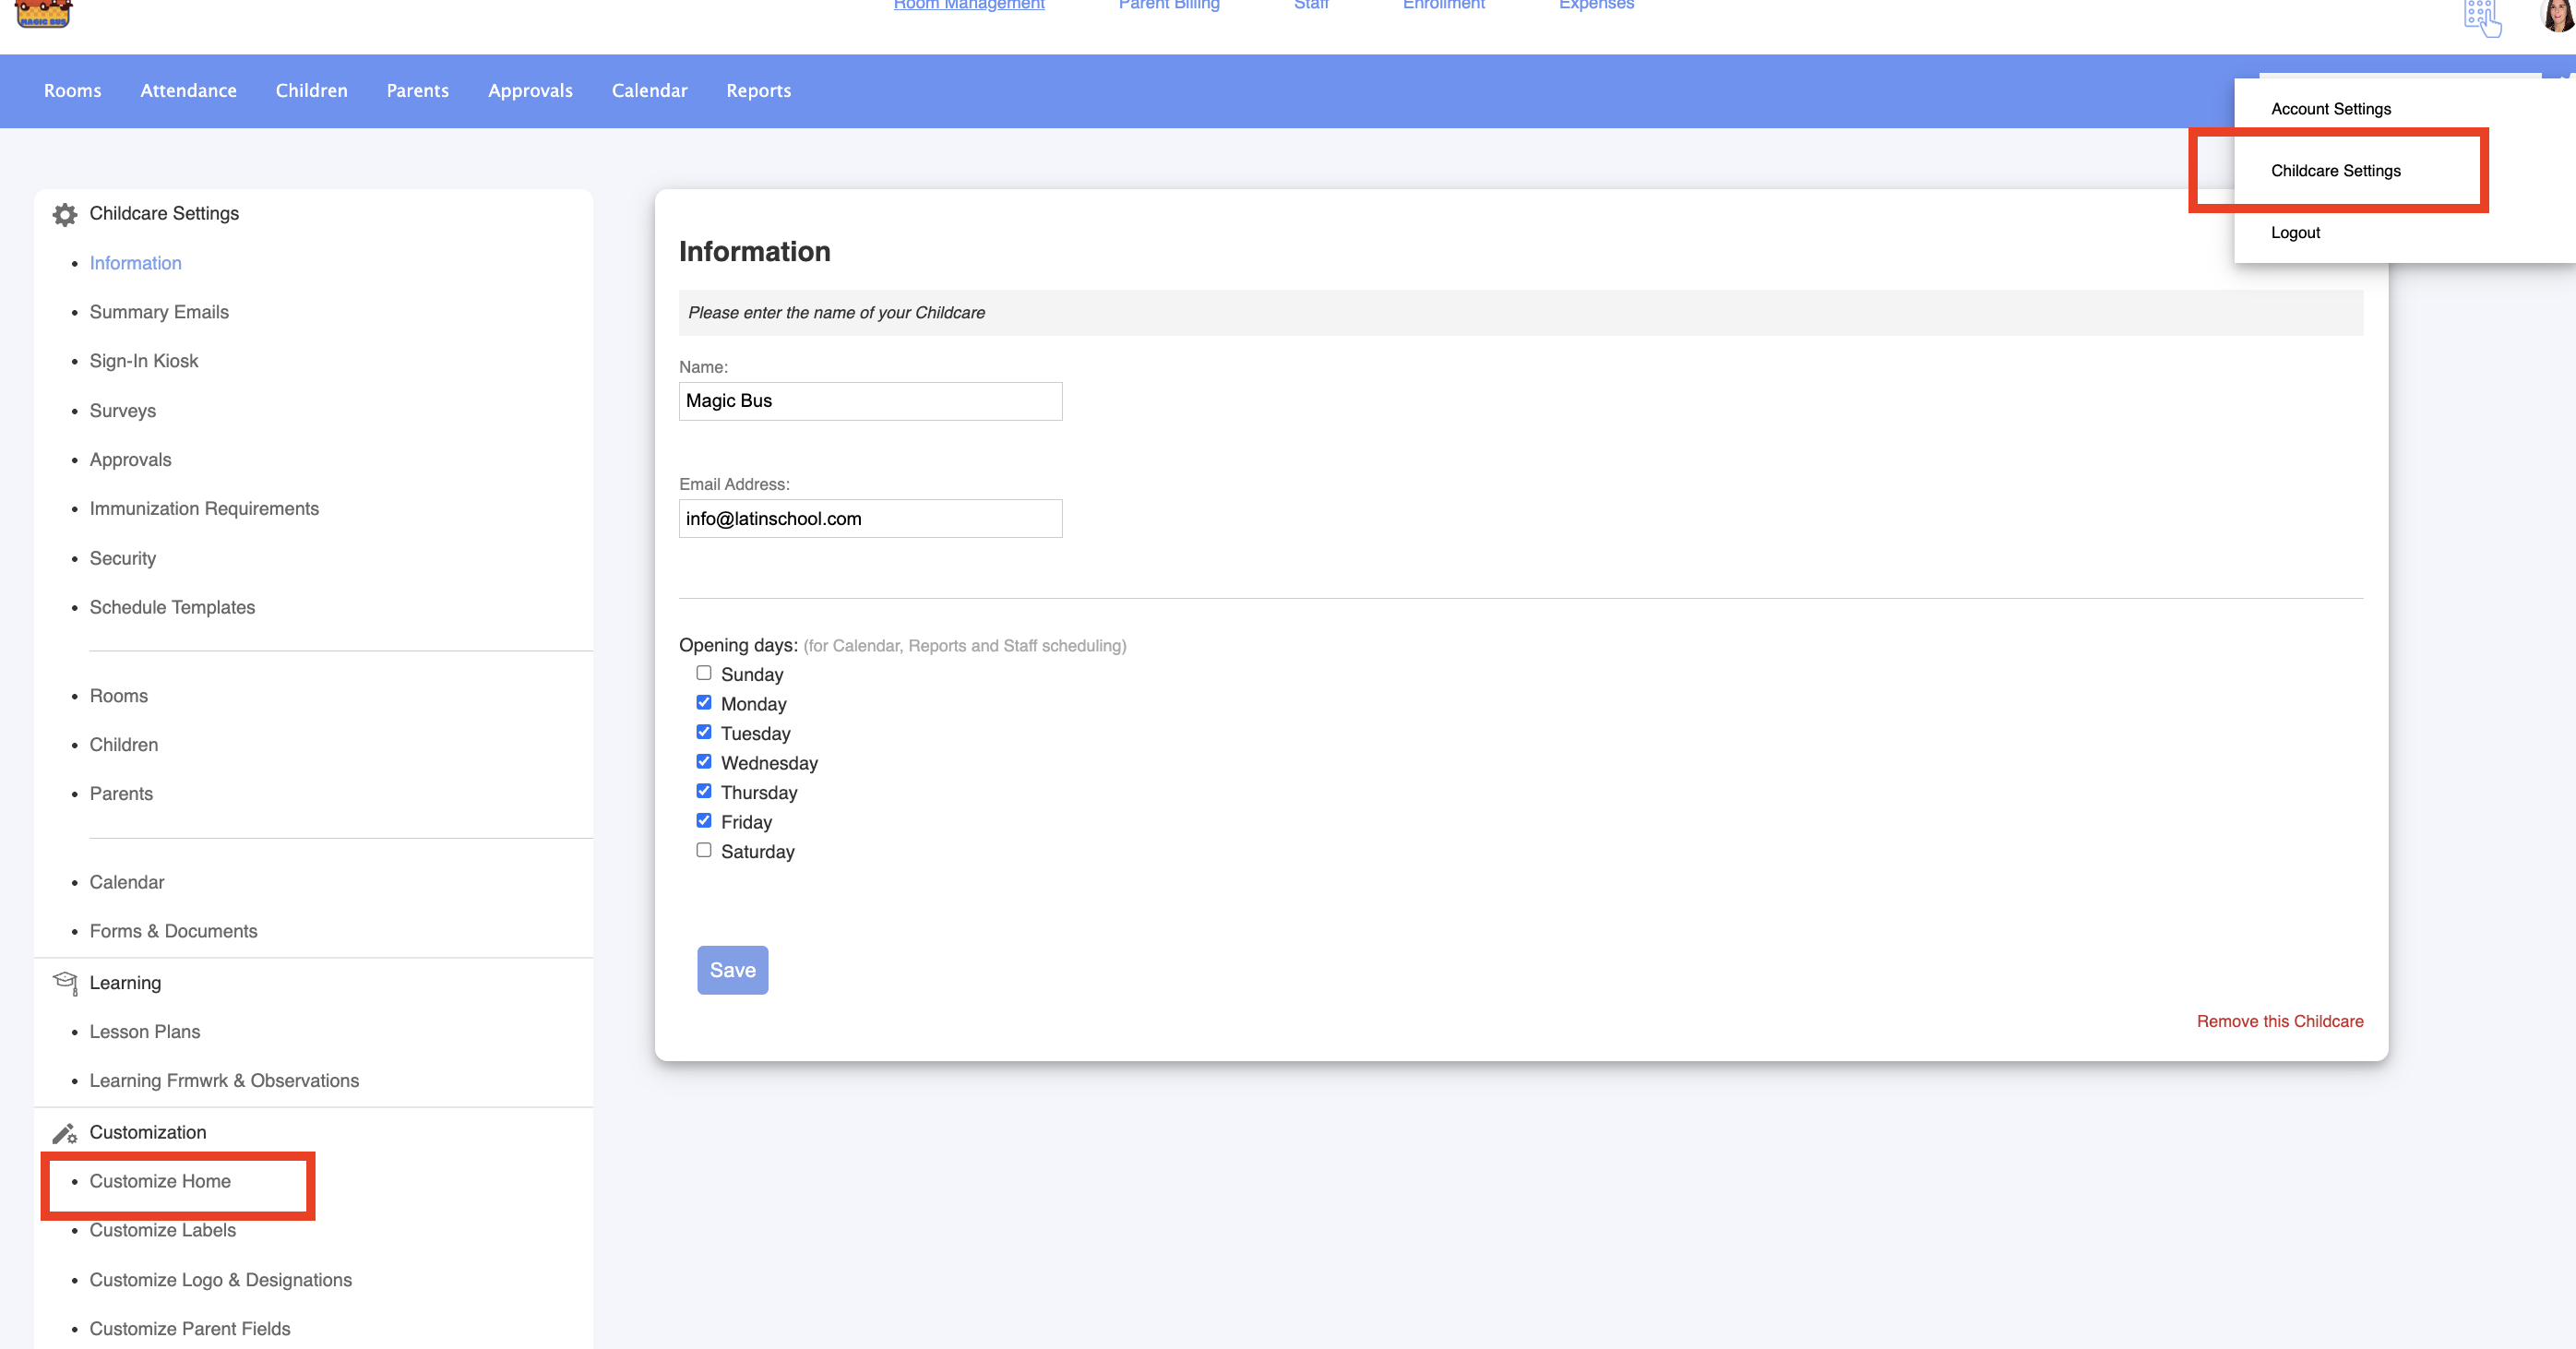Click the Childcare Settings gear icon
This screenshot has height=1349, width=2576.
click(65, 214)
